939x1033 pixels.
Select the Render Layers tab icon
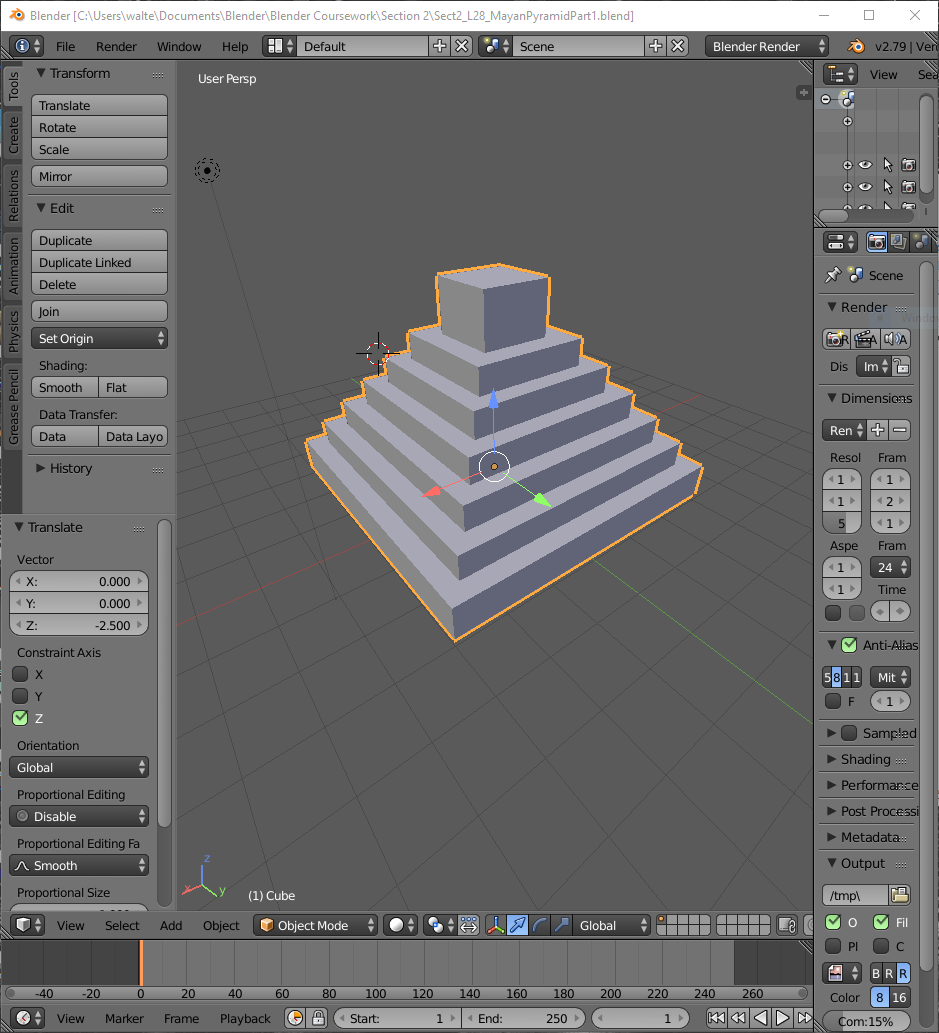[x=899, y=242]
